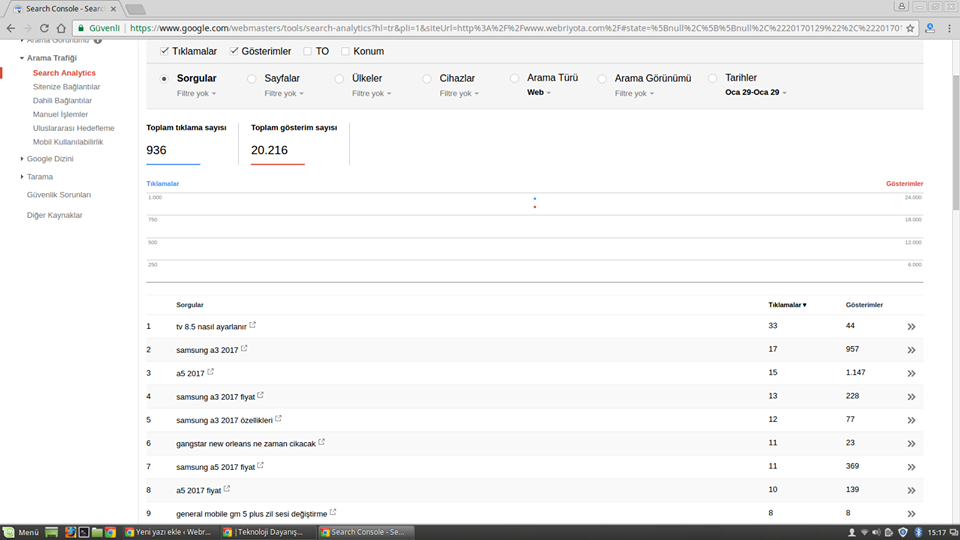Open the 'Oca 29-Oca 29' date range dropdown
This screenshot has width=960, height=540.
[x=756, y=92]
